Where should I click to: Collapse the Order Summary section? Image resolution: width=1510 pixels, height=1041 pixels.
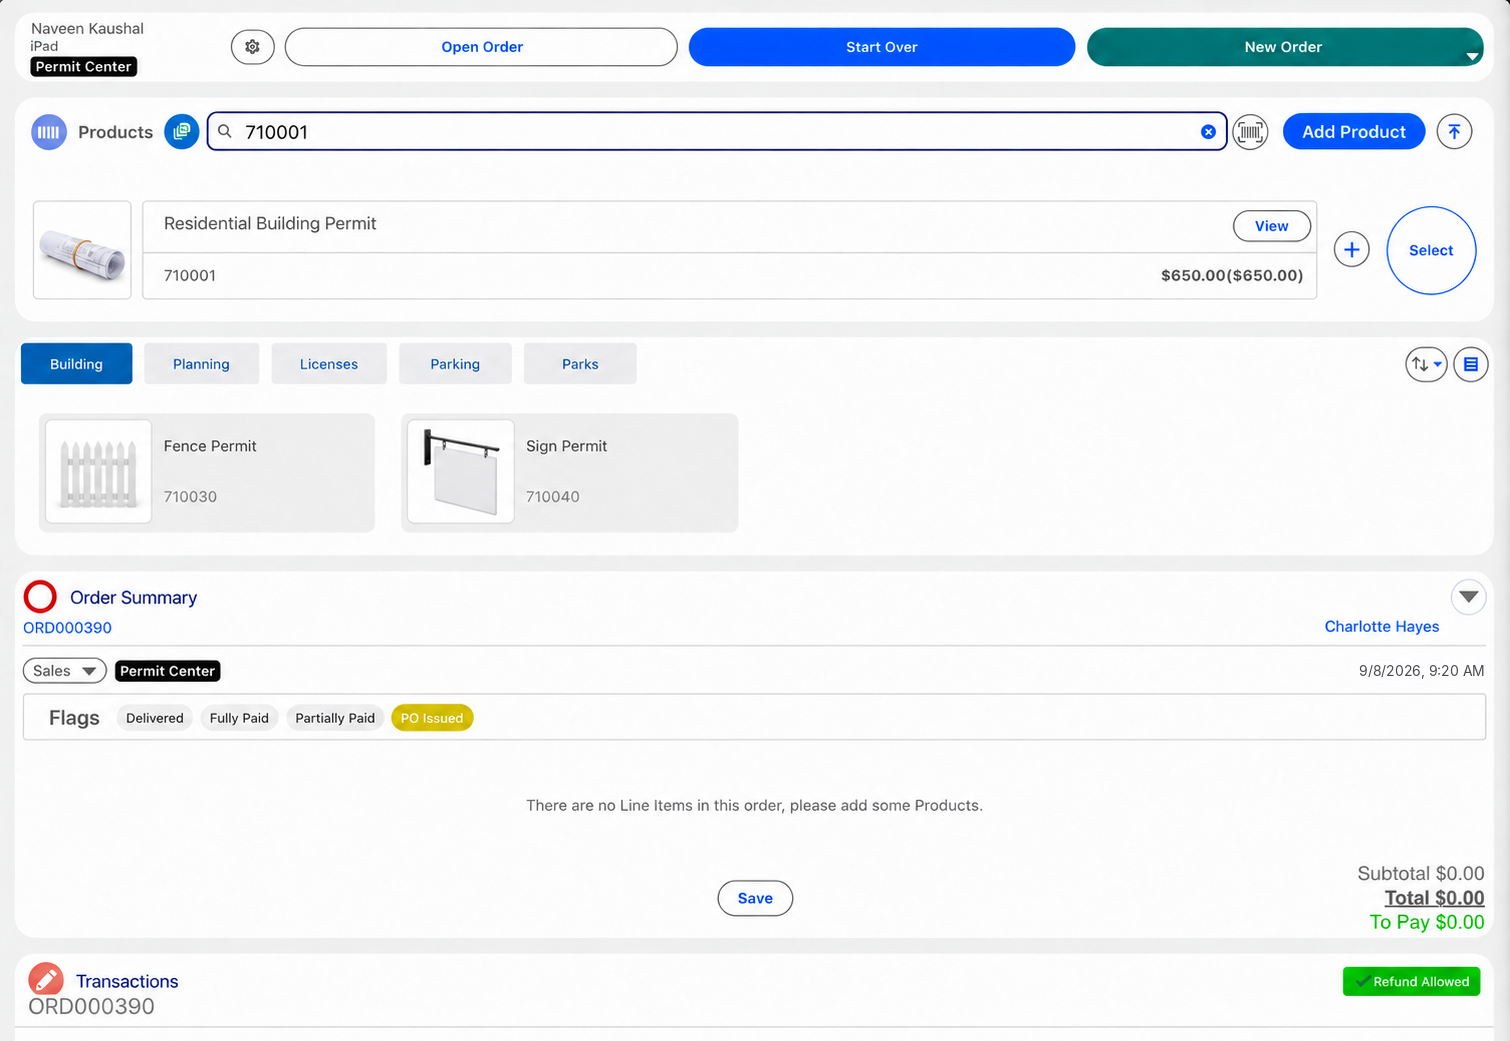(1468, 597)
